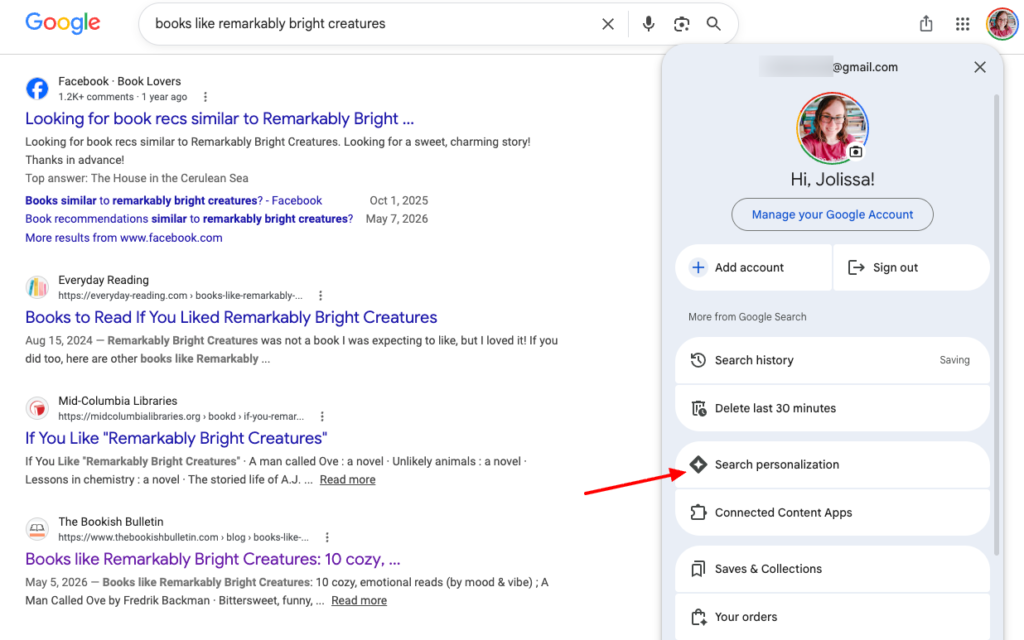Click the share icon in the header

click(925, 24)
